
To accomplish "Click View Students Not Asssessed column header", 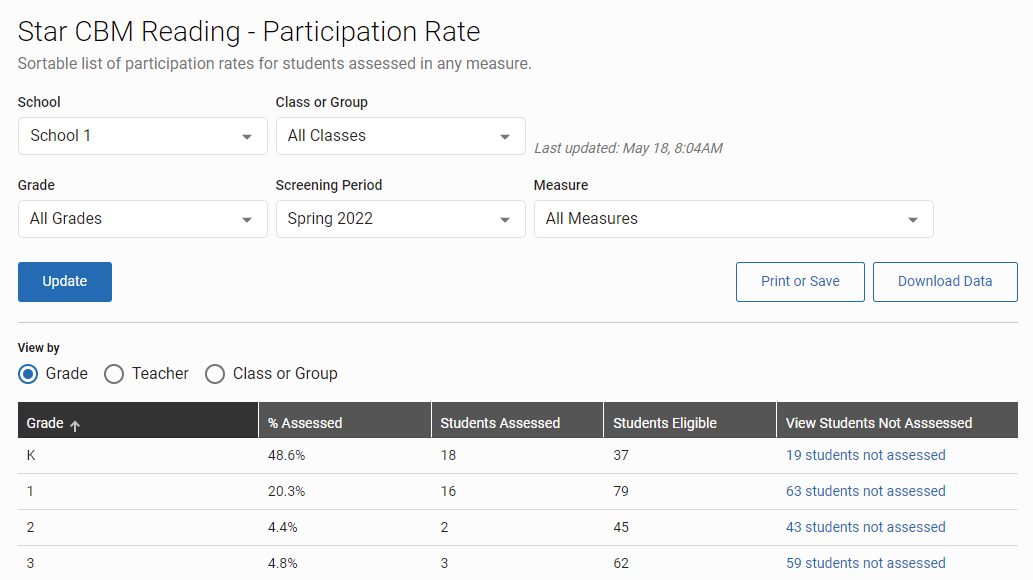I will pyautogui.click(x=897, y=420).
